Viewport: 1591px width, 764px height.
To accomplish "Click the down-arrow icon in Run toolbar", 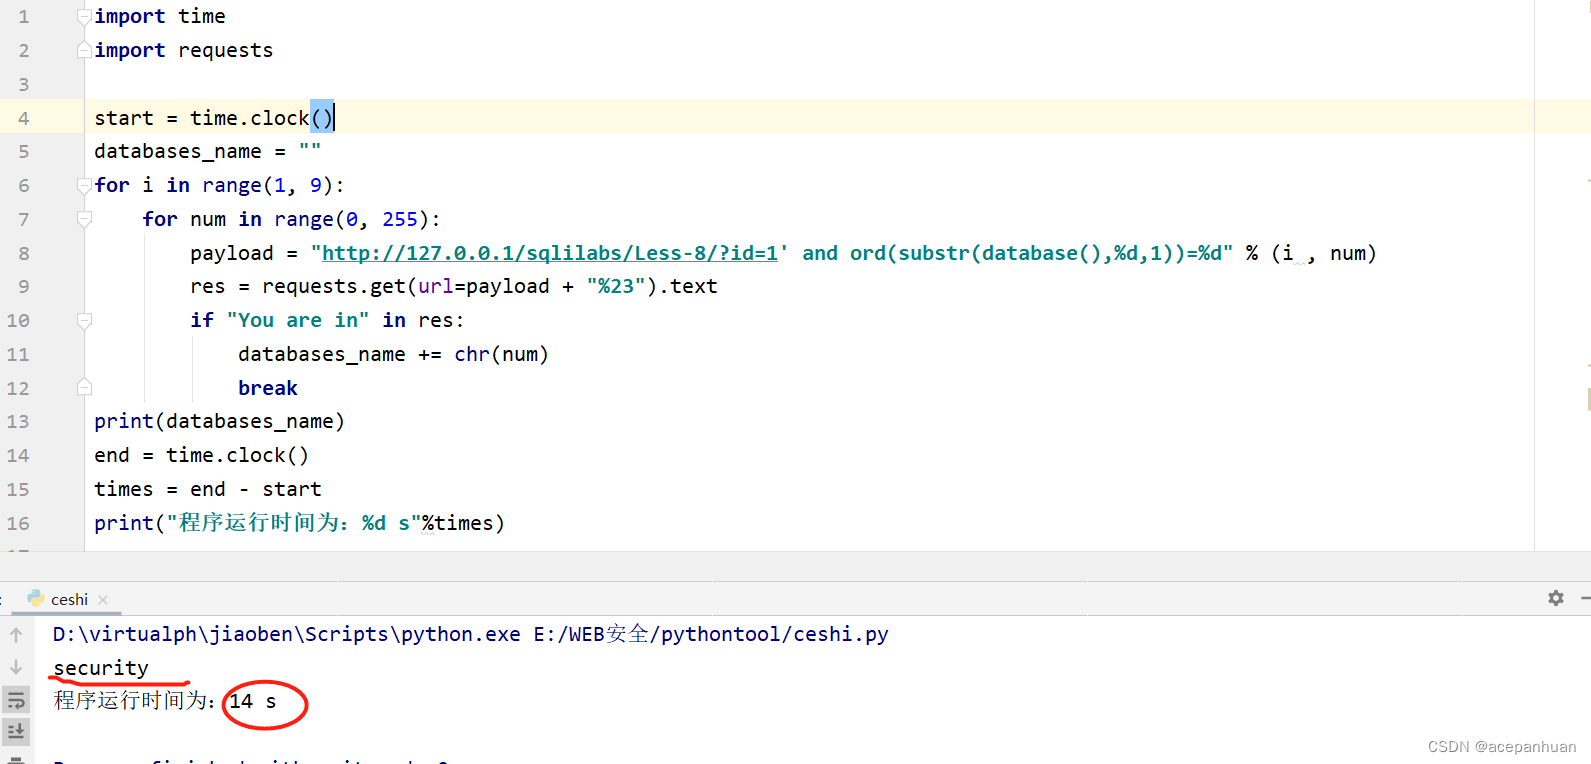I will (x=16, y=667).
